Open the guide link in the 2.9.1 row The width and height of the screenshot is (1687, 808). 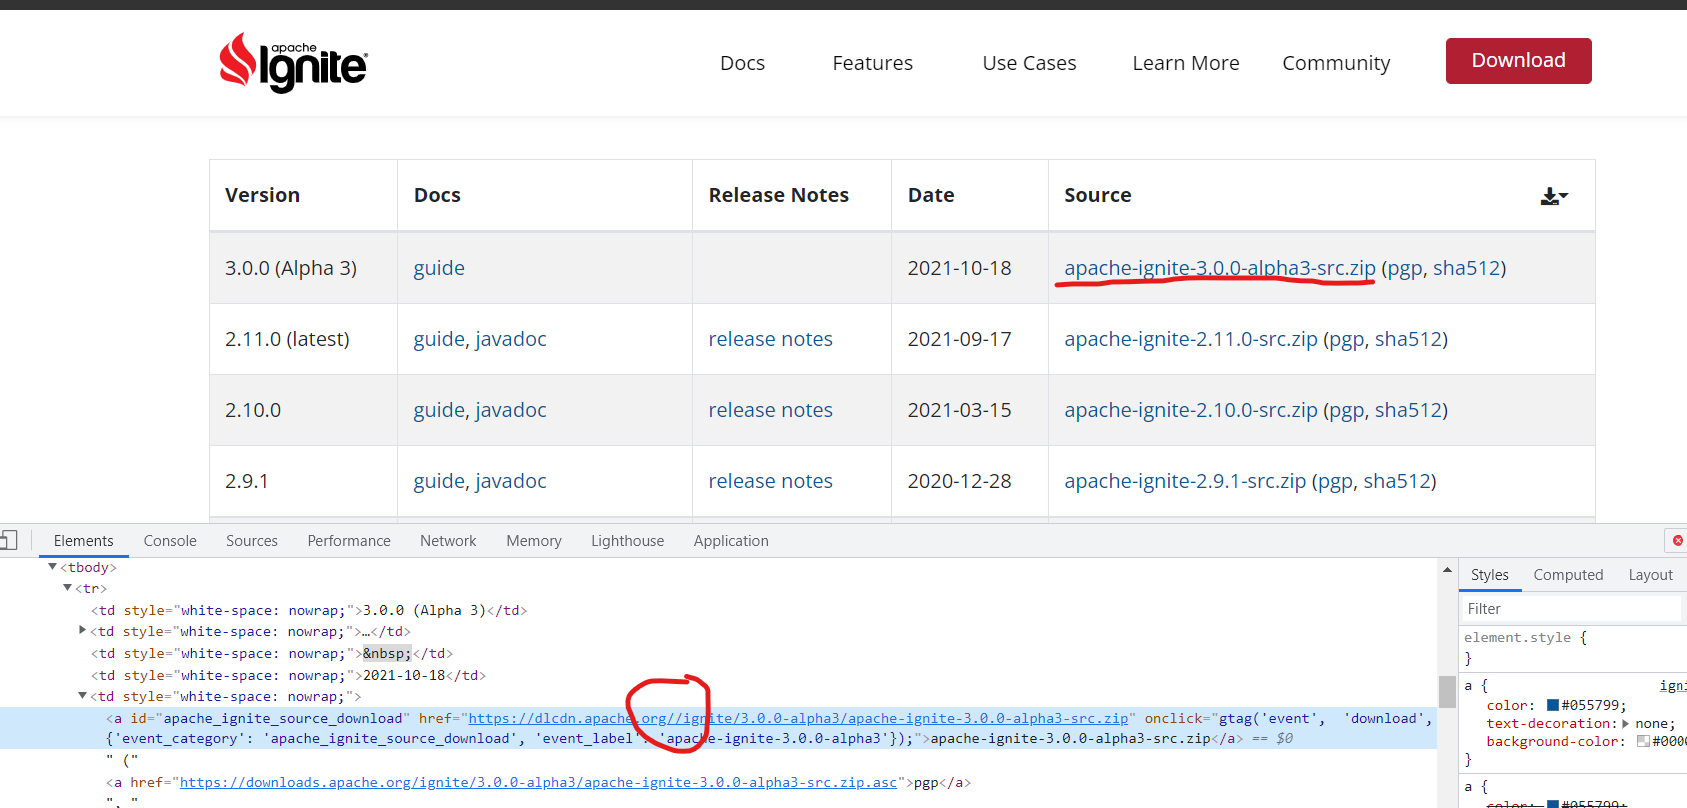(439, 481)
